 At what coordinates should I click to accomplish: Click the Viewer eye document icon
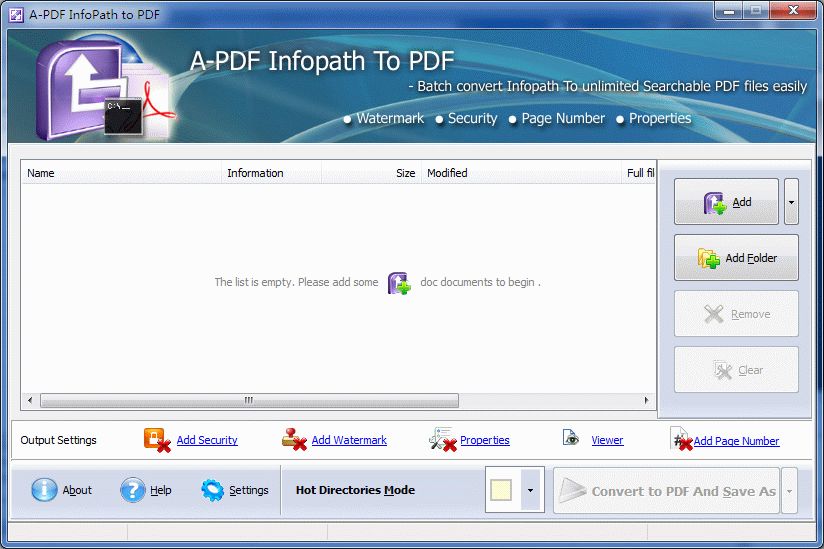tap(570, 437)
